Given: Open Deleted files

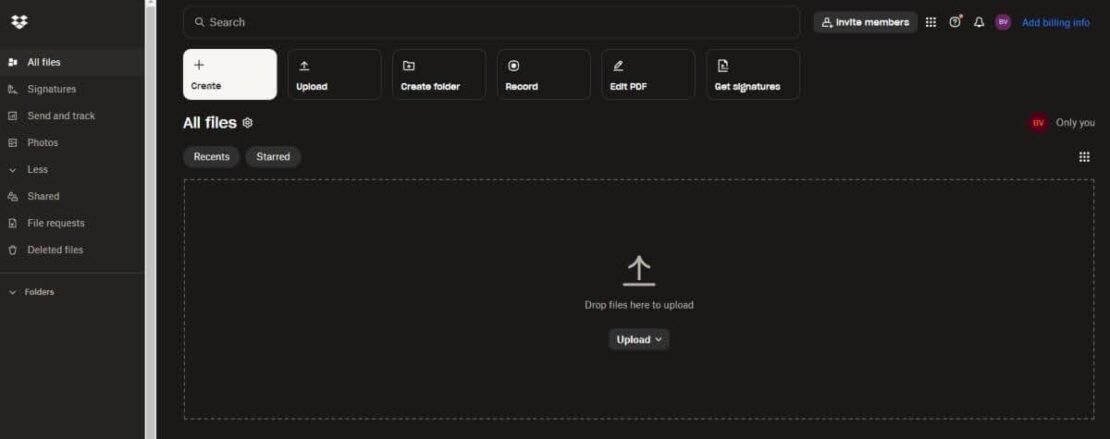Looking at the screenshot, I should pos(71,251).
